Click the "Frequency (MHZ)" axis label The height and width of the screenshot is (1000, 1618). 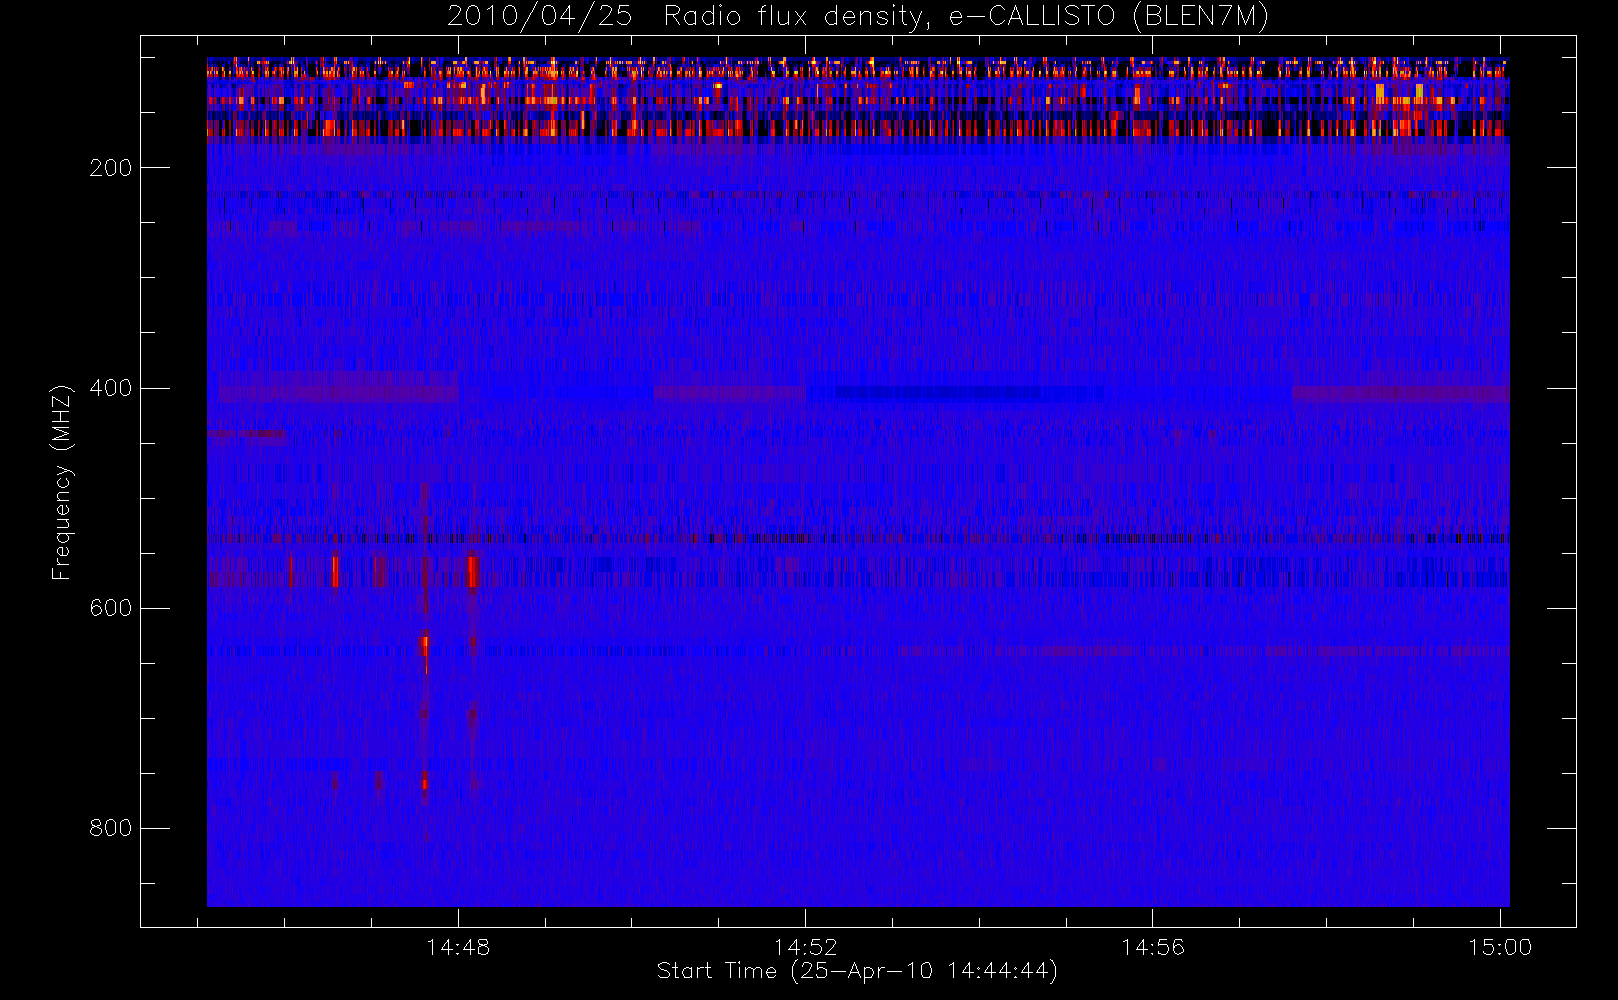point(62,482)
